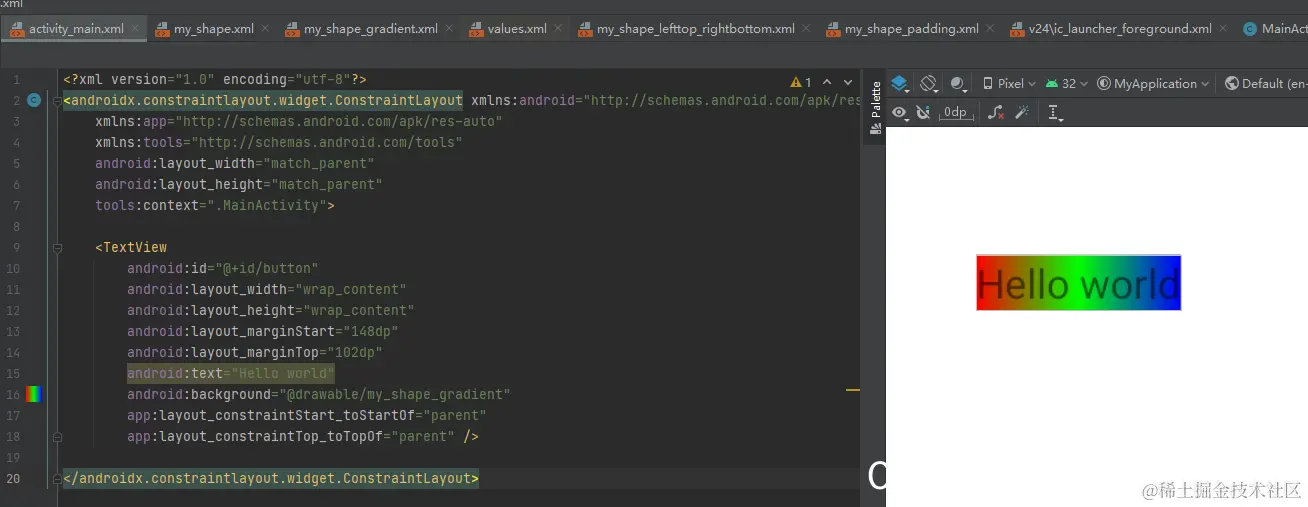
Task: Click the fold end marker on line 18
Action: tap(57, 437)
